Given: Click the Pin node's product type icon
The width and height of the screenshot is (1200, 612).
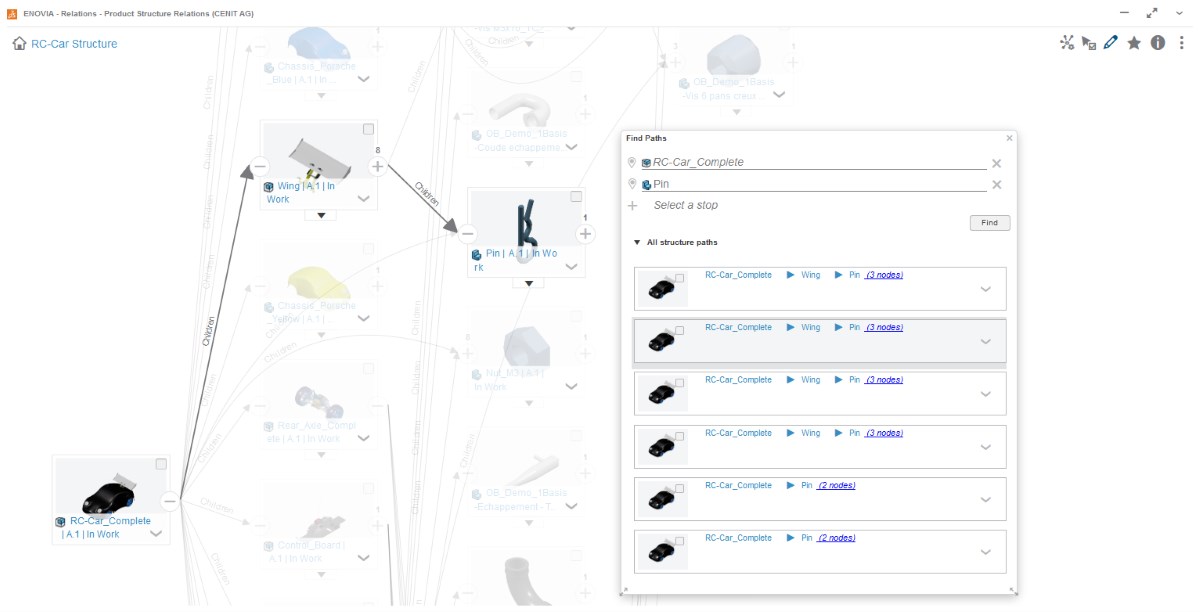Looking at the screenshot, I should point(477,255).
